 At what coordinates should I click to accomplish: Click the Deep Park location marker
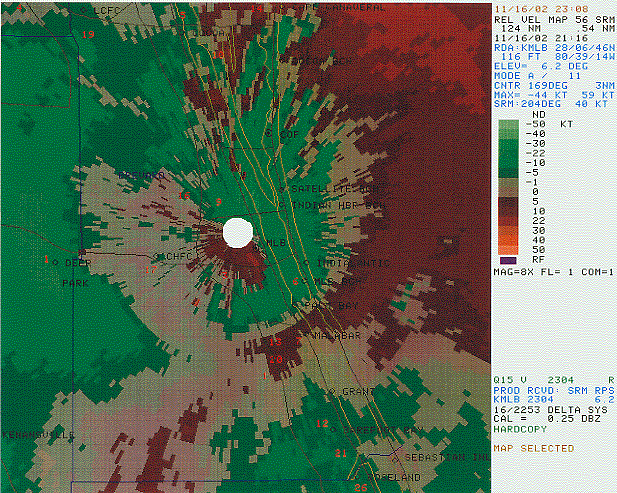55,262
